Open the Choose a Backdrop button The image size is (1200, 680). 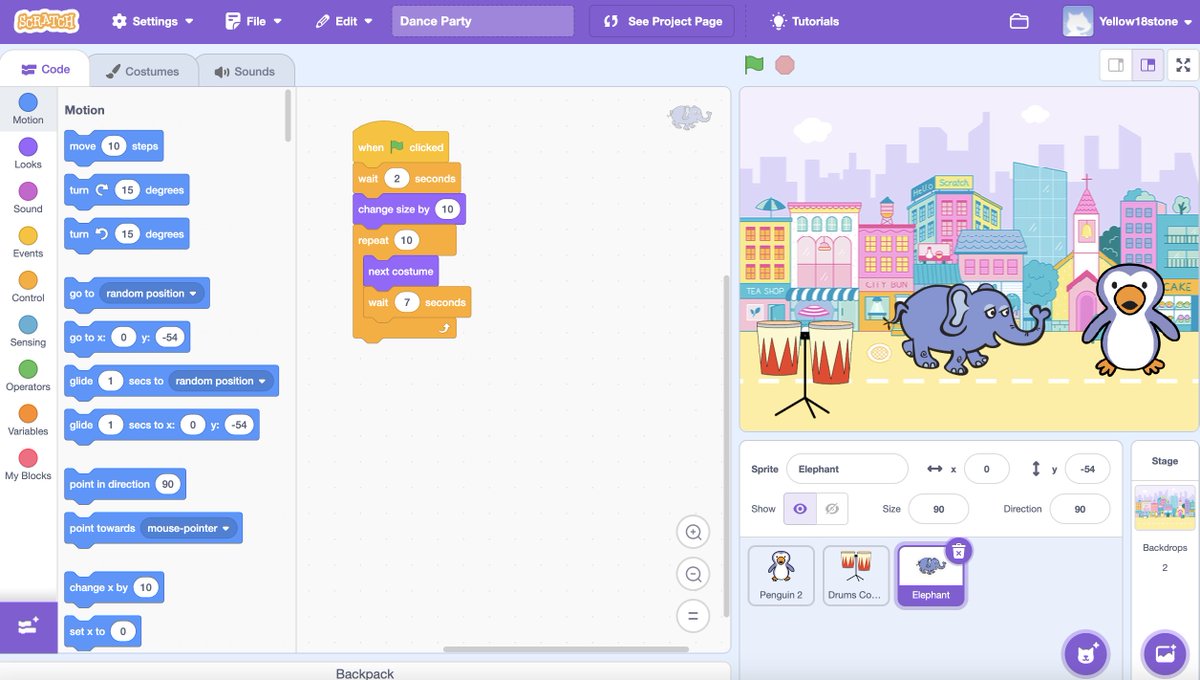click(x=1165, y=654)
